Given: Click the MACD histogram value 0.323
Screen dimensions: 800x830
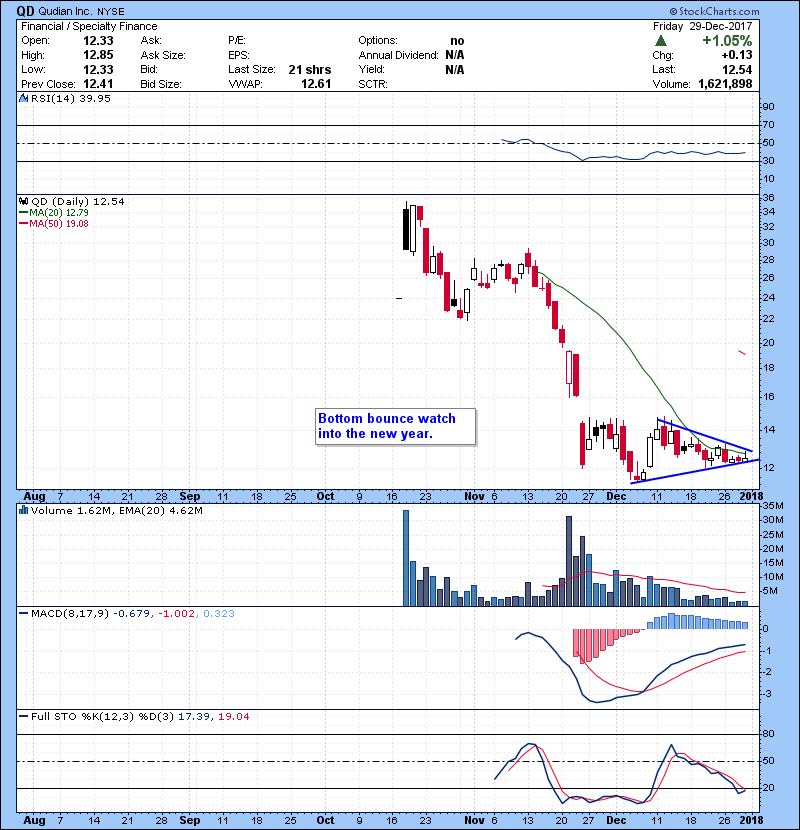Looking at the screenshot, I should (219, 614).
